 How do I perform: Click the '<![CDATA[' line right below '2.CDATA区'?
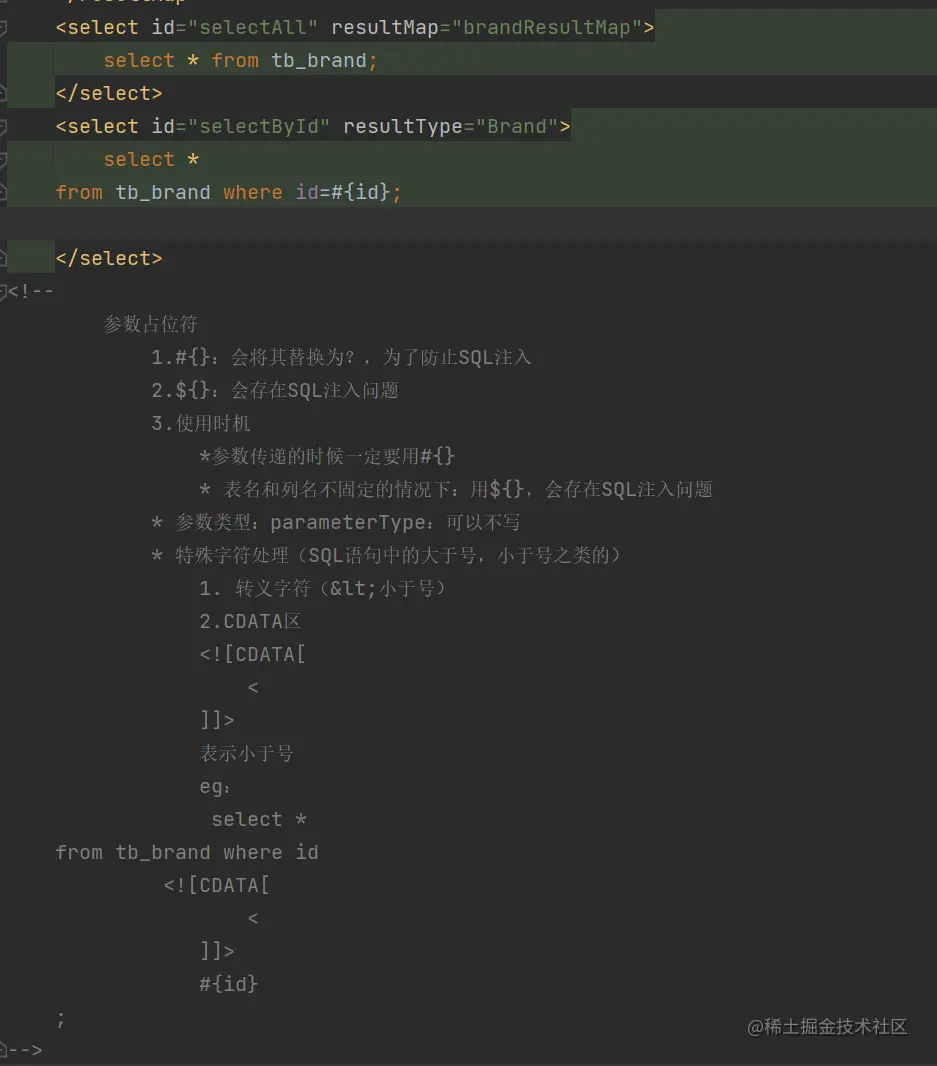252,655
